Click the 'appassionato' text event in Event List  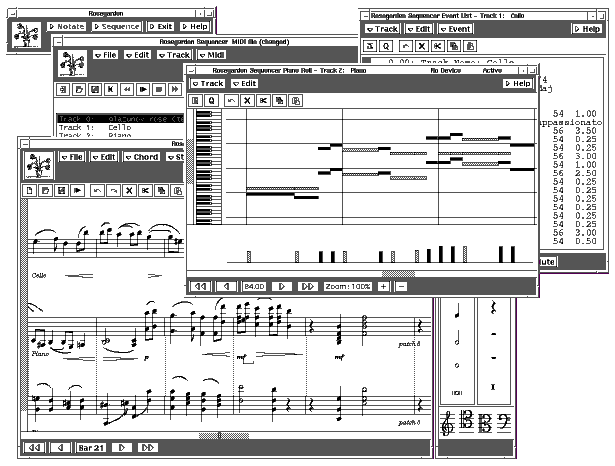pos(570,122)
